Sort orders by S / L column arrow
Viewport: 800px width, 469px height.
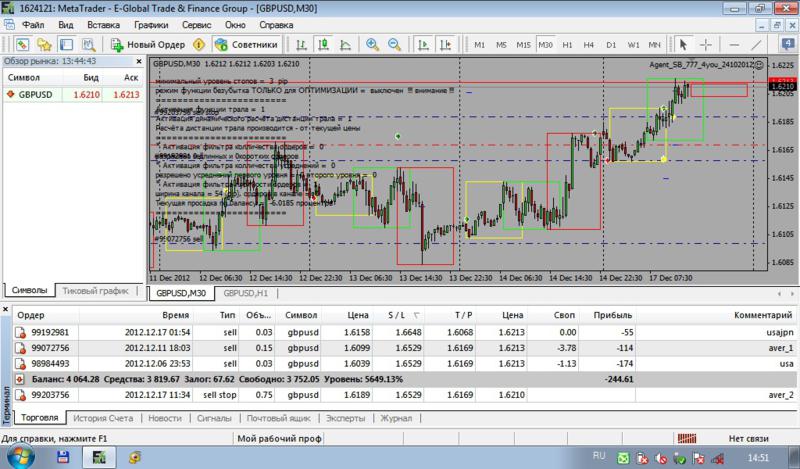[417, 315]
